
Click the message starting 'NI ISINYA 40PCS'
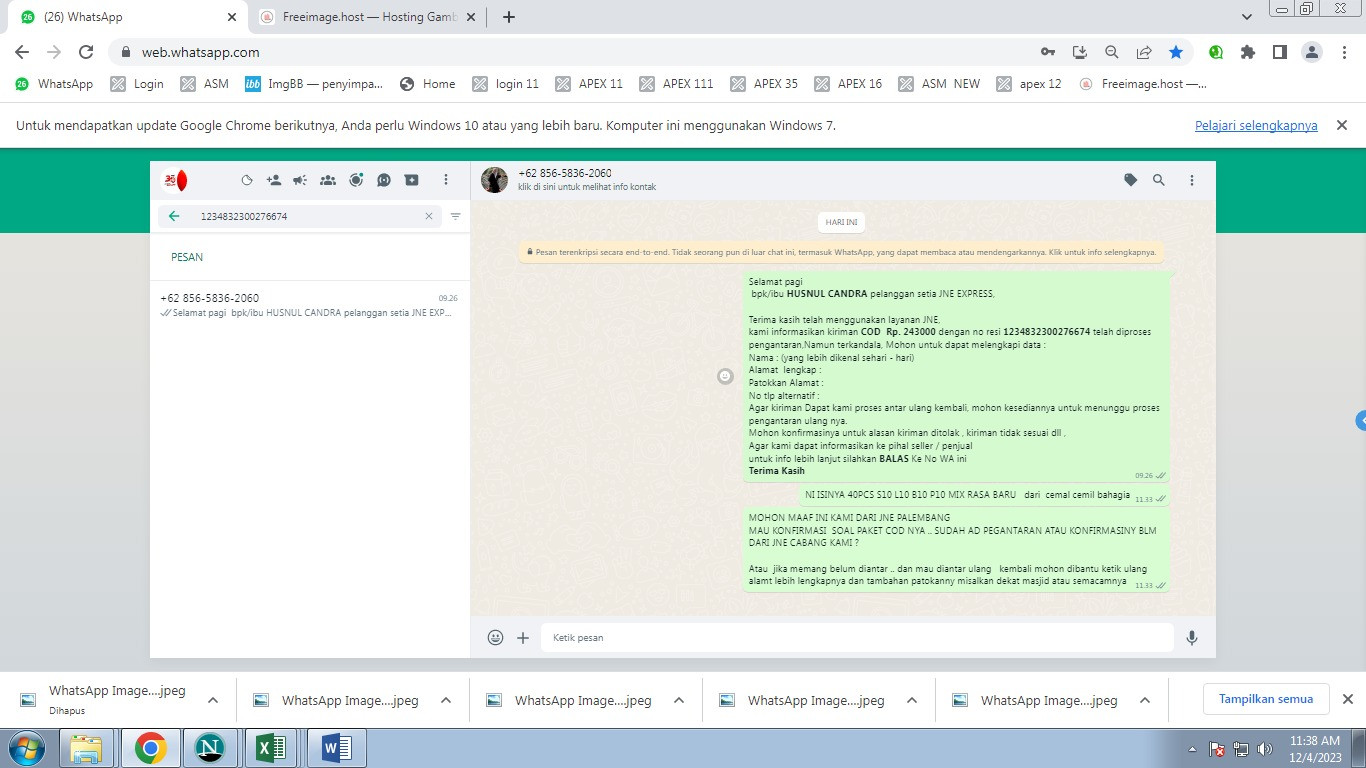point(984,495)
